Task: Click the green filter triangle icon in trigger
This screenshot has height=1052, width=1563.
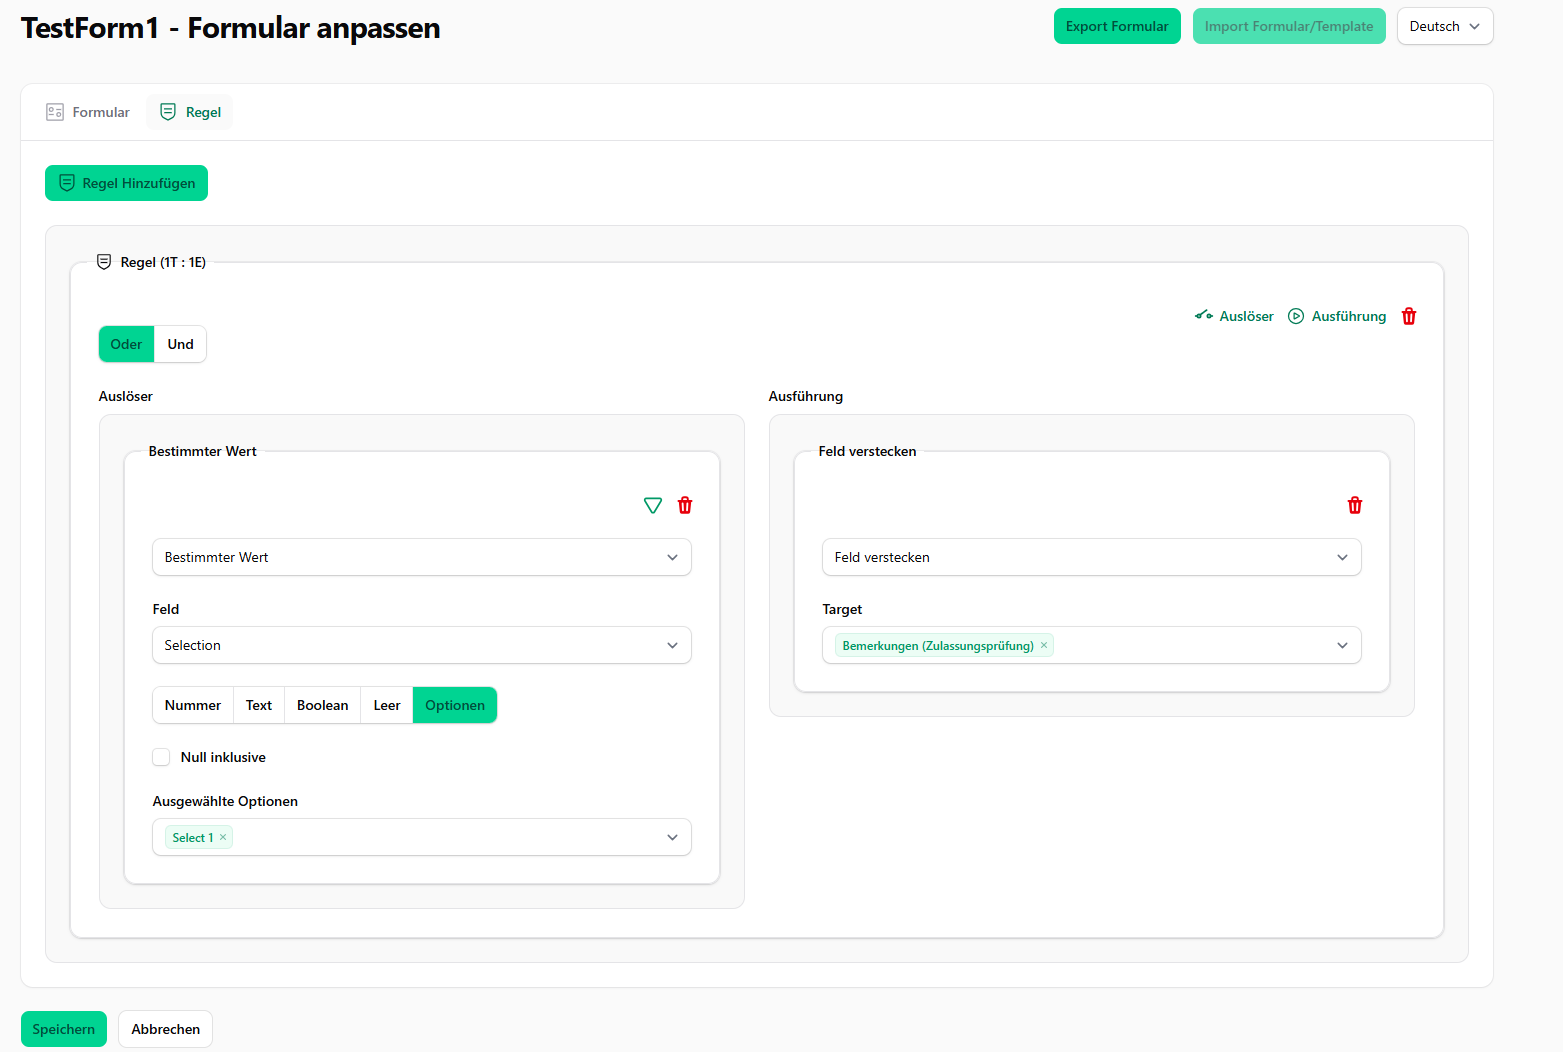Action: click(x=653, y=505)
